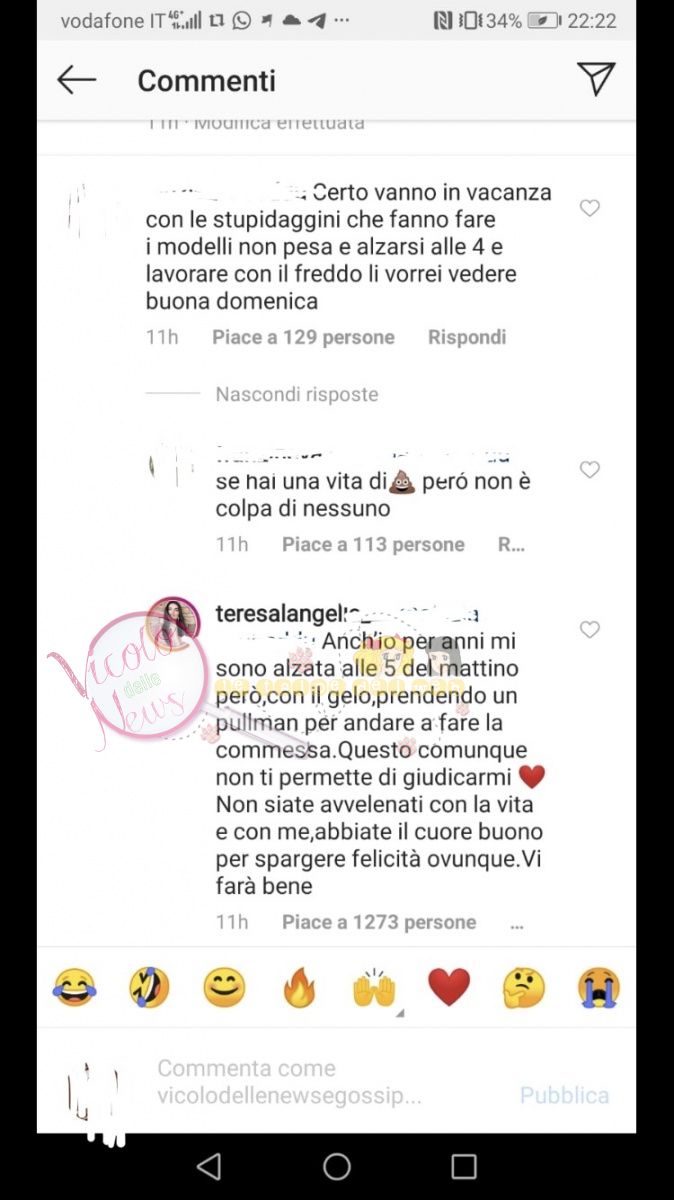The image size is (674, 1200).
Task: Tap the back arrow in the Commenti header
Action: pyautogui.click(x=76, y=80)
